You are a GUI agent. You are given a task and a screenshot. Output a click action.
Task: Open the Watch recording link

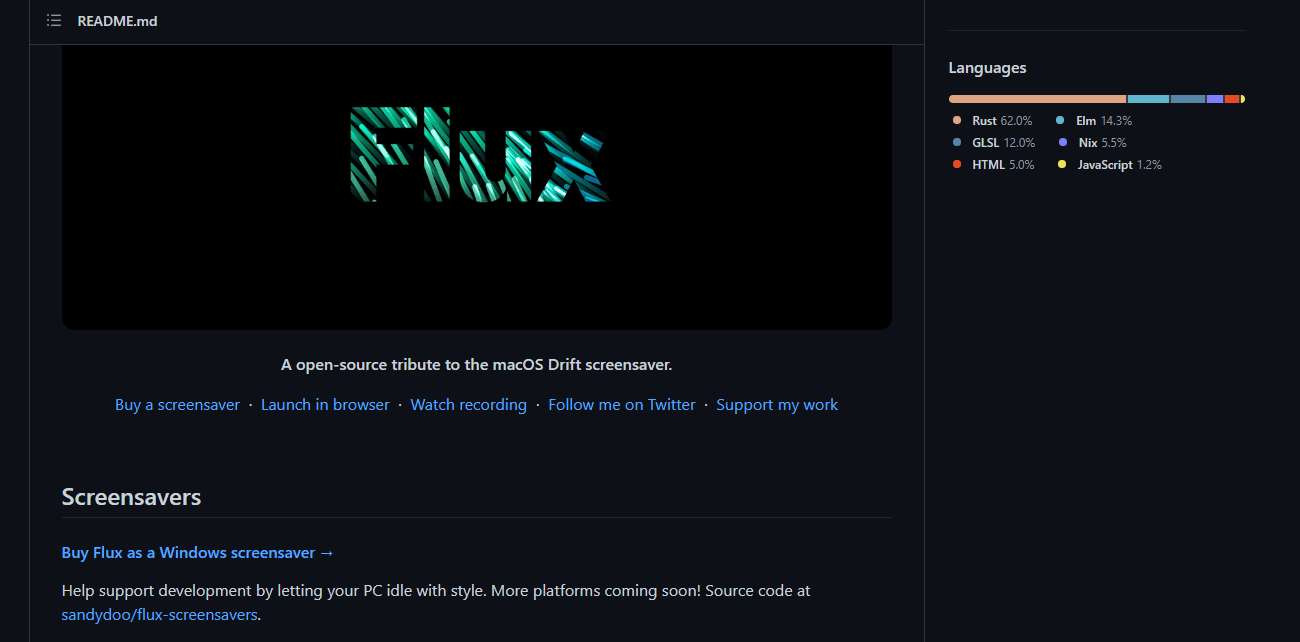(468, 405)
